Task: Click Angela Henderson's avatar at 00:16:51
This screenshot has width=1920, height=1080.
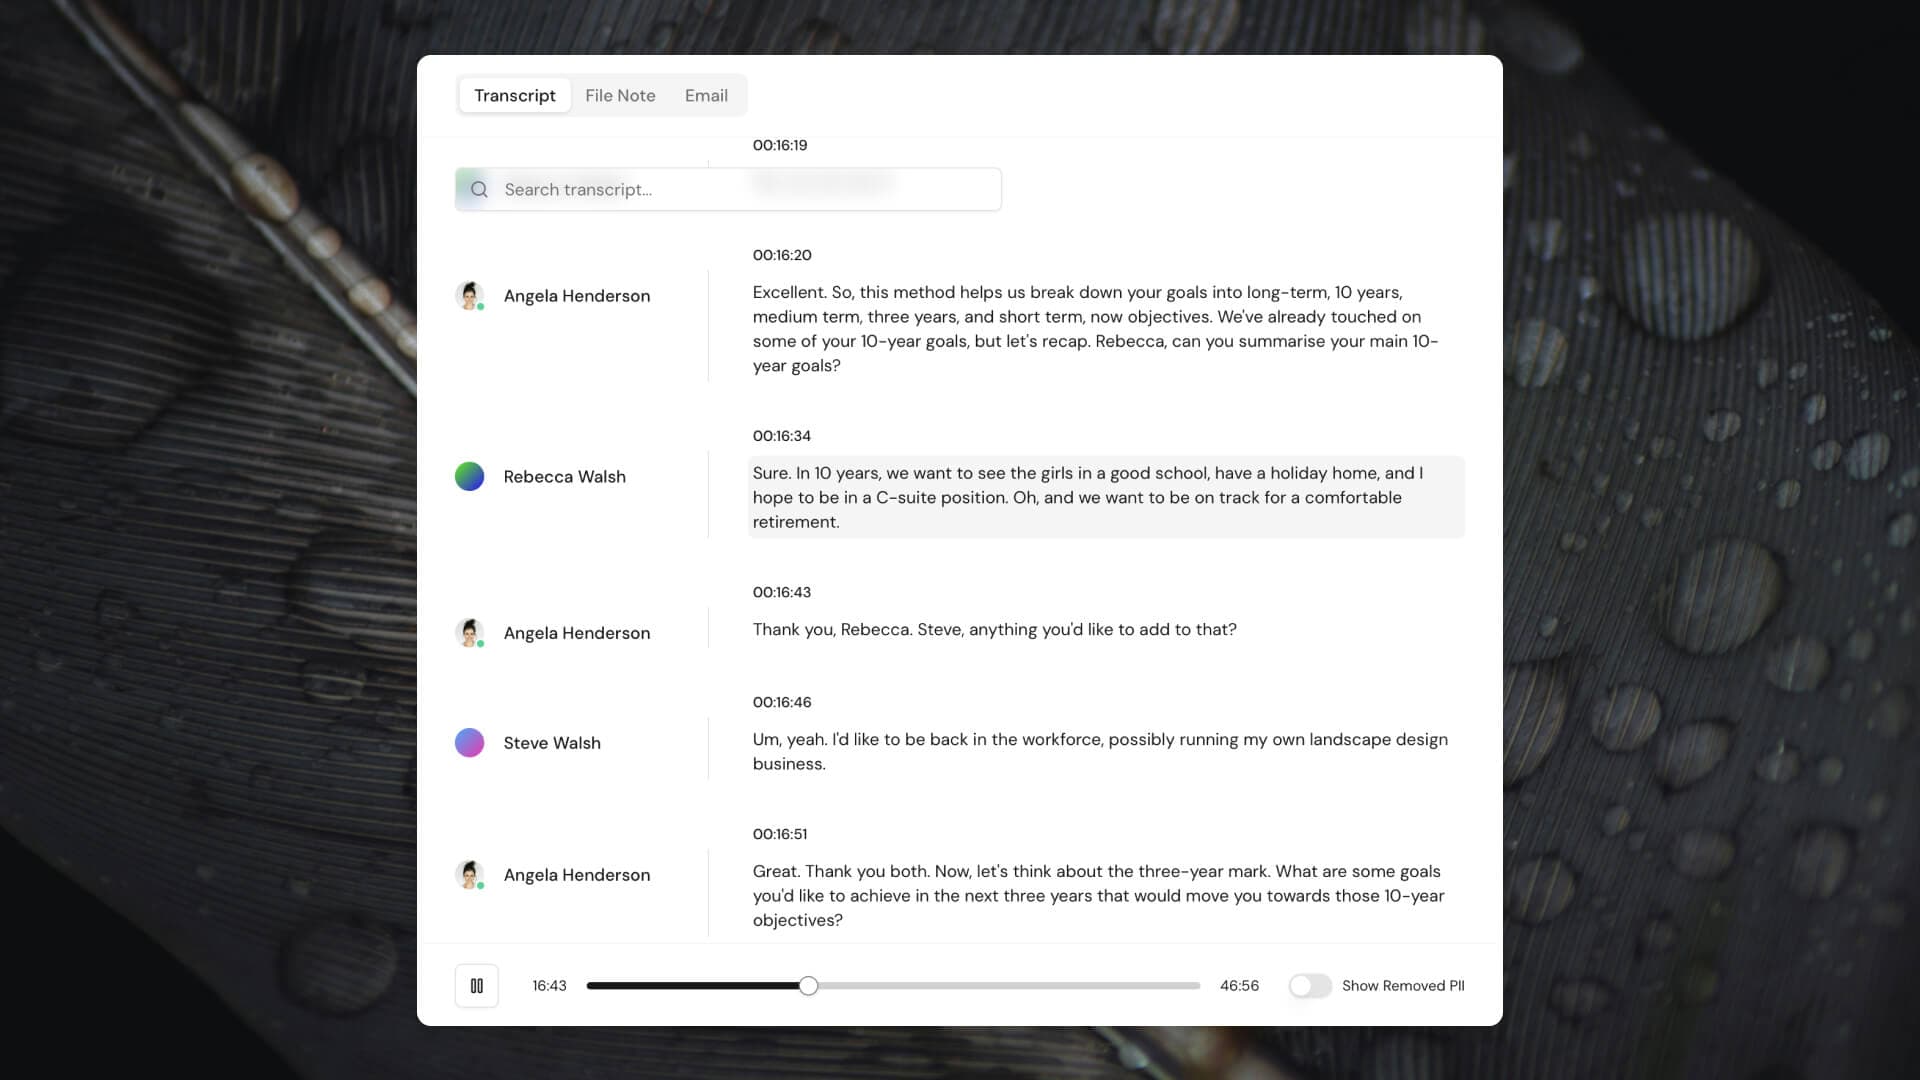Action: [x=469, y=875]
